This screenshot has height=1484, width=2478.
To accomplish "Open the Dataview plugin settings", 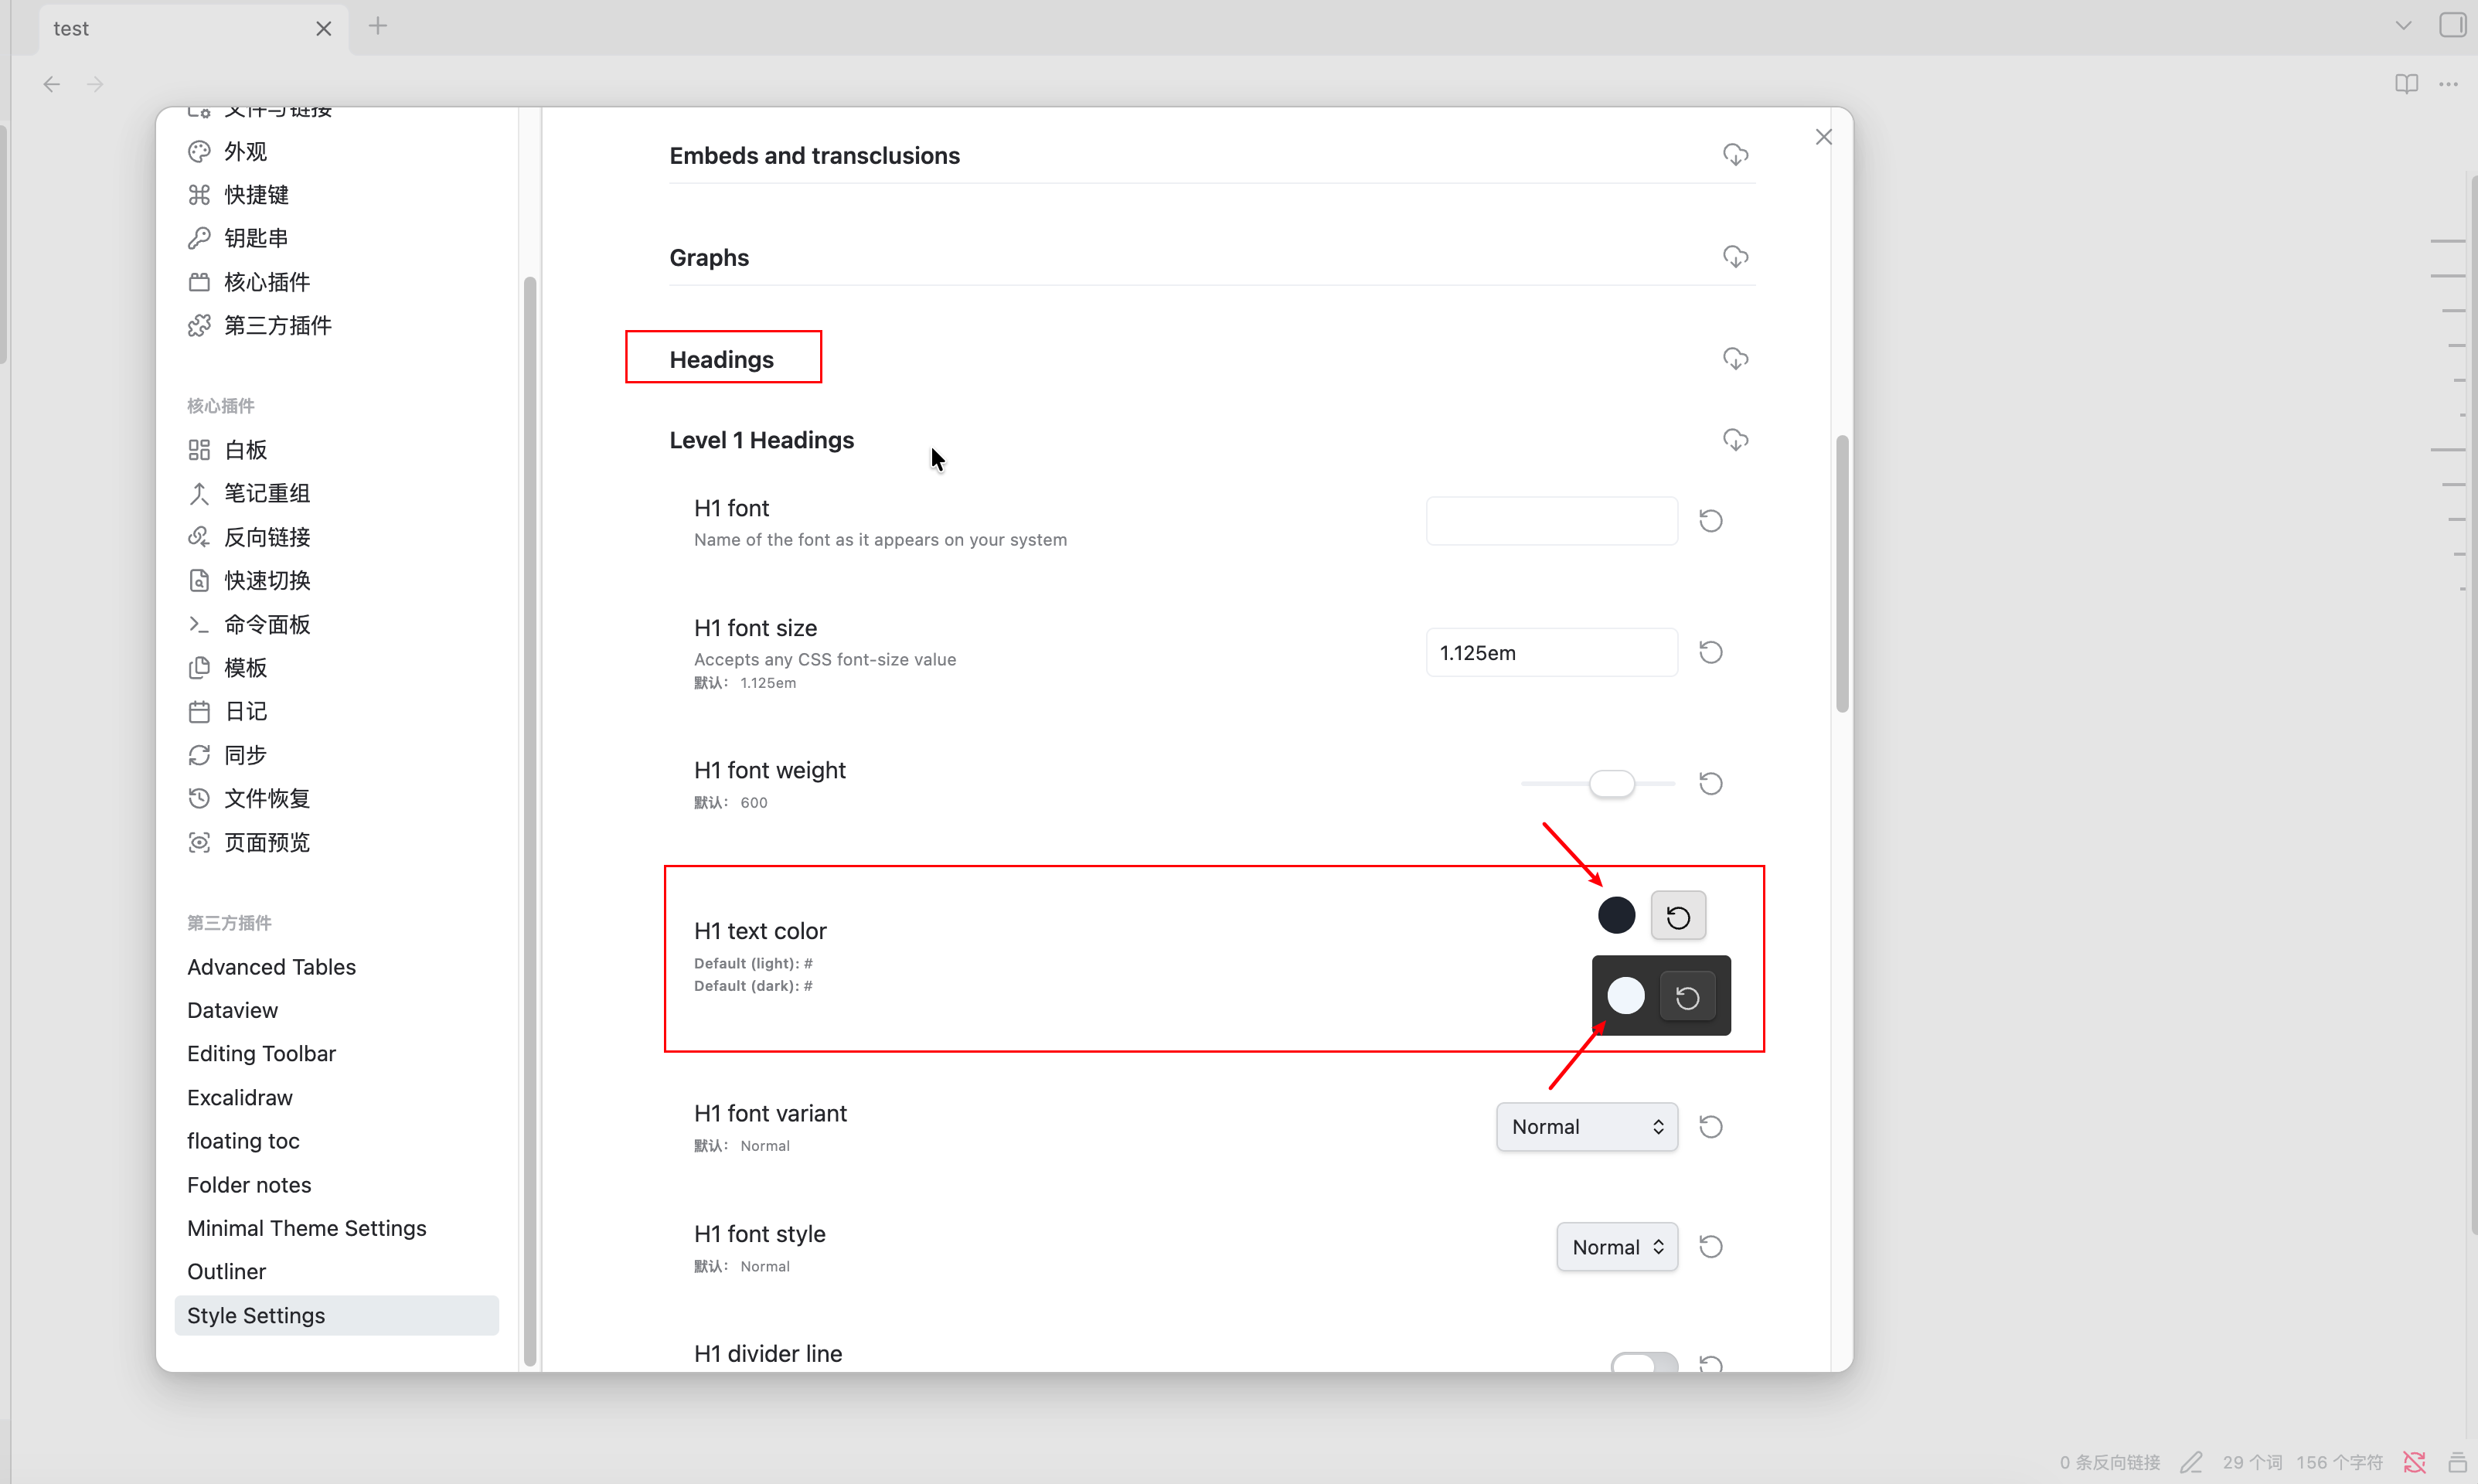I will 232,1010.
